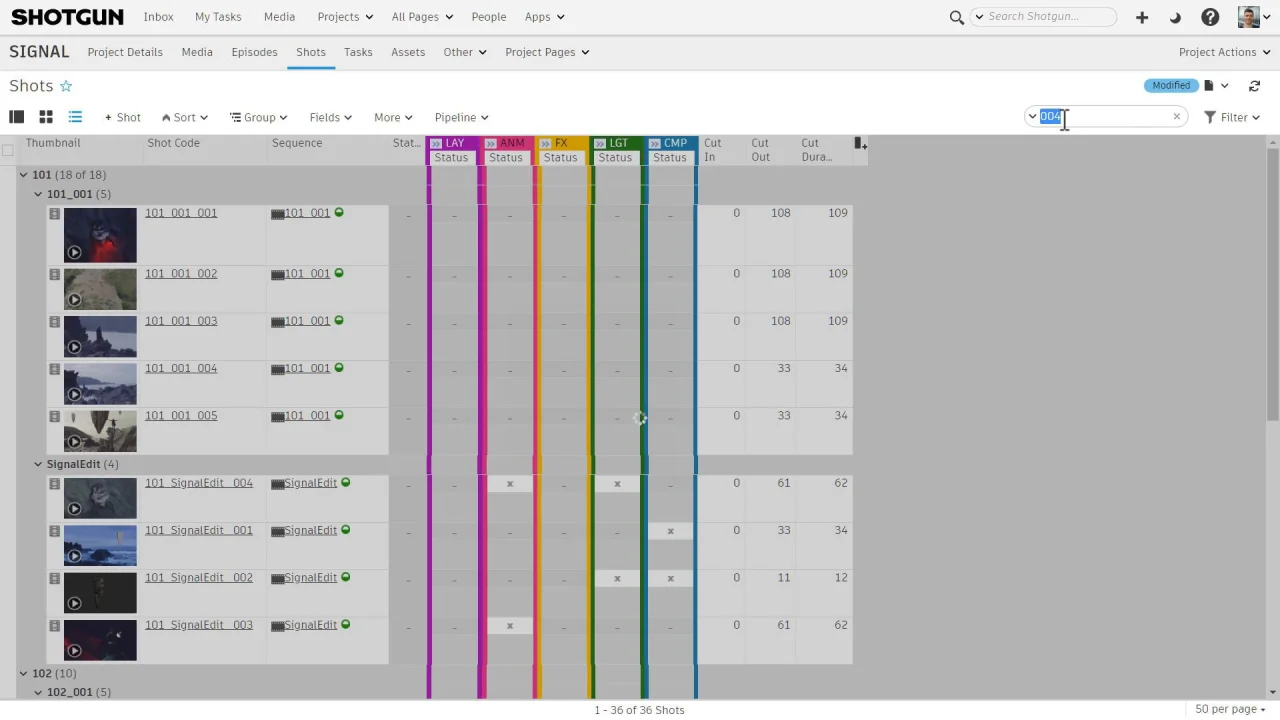
Task: Open SignalEdit sequence link for 101_SignalEdit_002
Action: 310,578
